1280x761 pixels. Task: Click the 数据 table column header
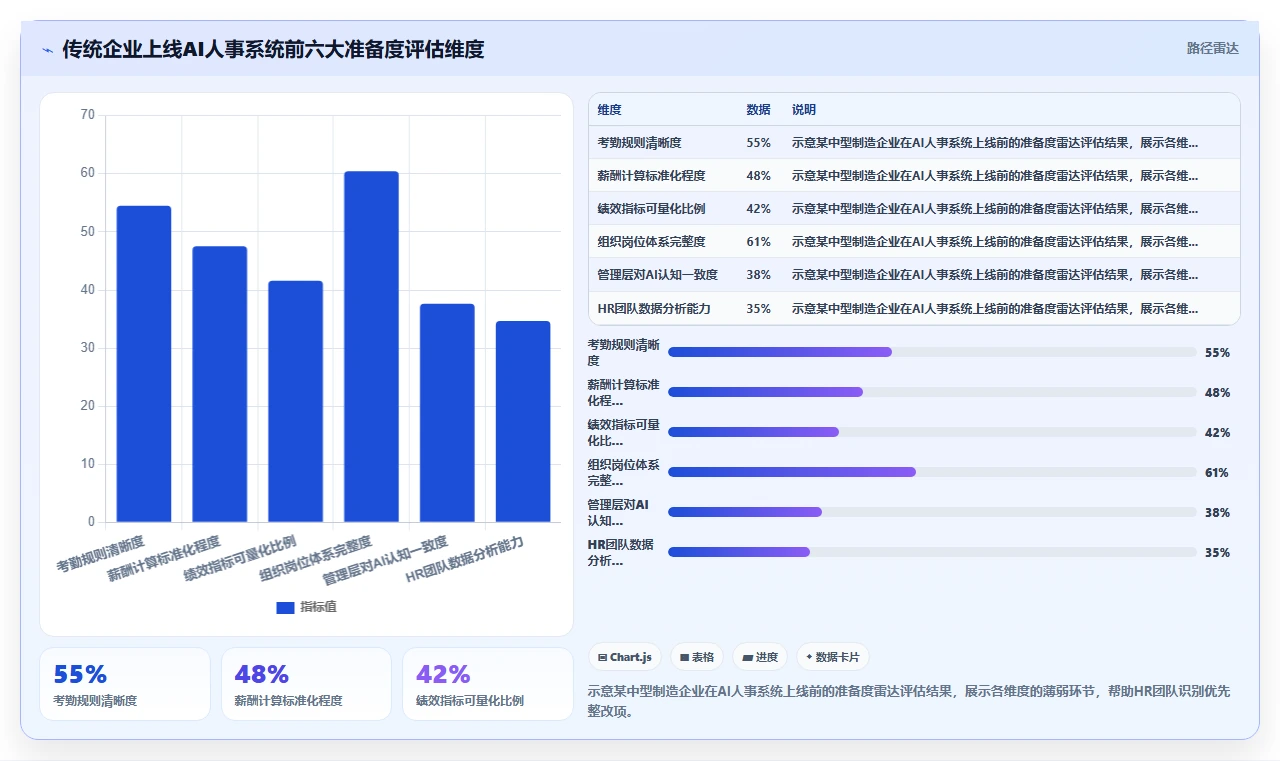[x=758, y=110]
